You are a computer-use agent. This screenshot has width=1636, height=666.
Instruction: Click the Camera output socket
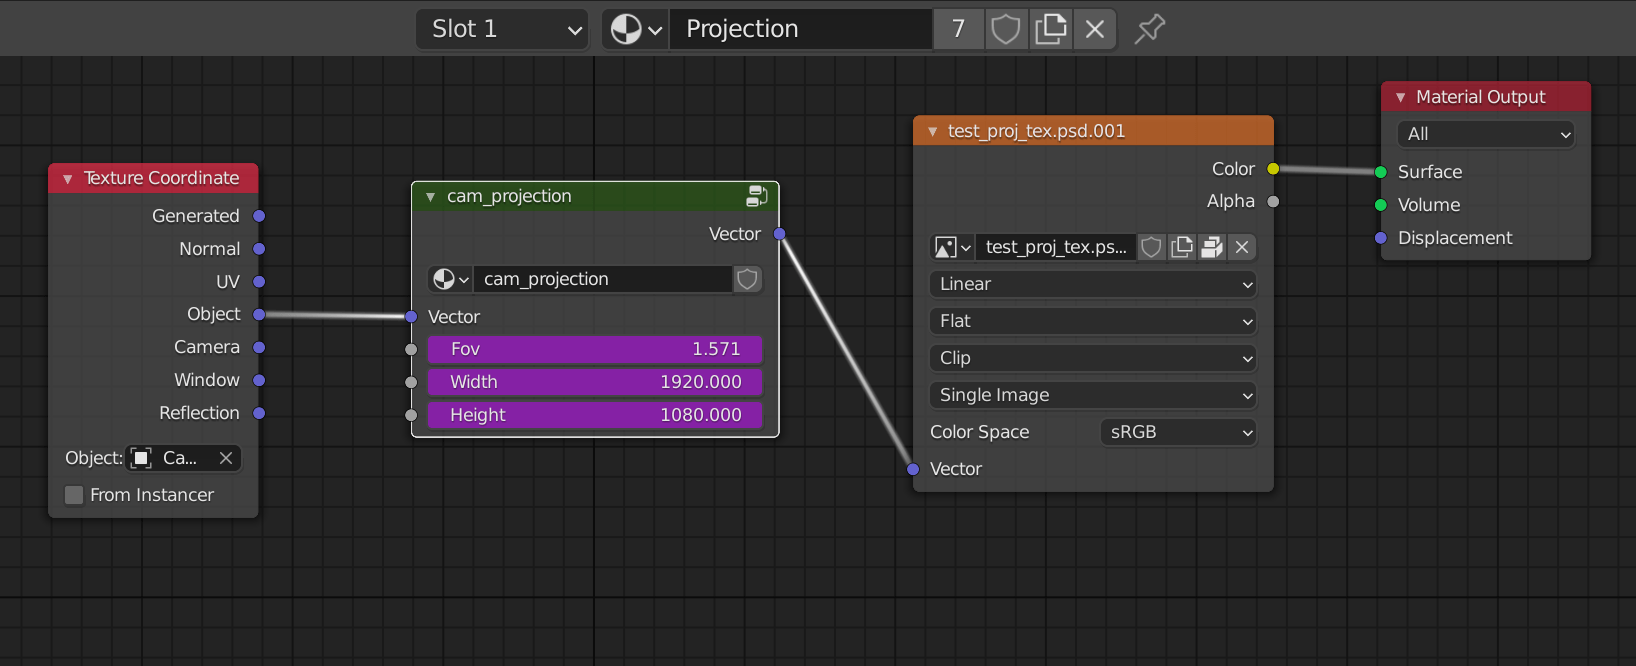(x=259, y=347)
